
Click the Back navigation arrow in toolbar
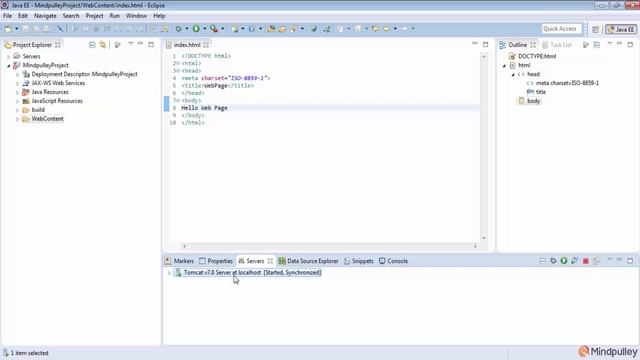(386, 29)
